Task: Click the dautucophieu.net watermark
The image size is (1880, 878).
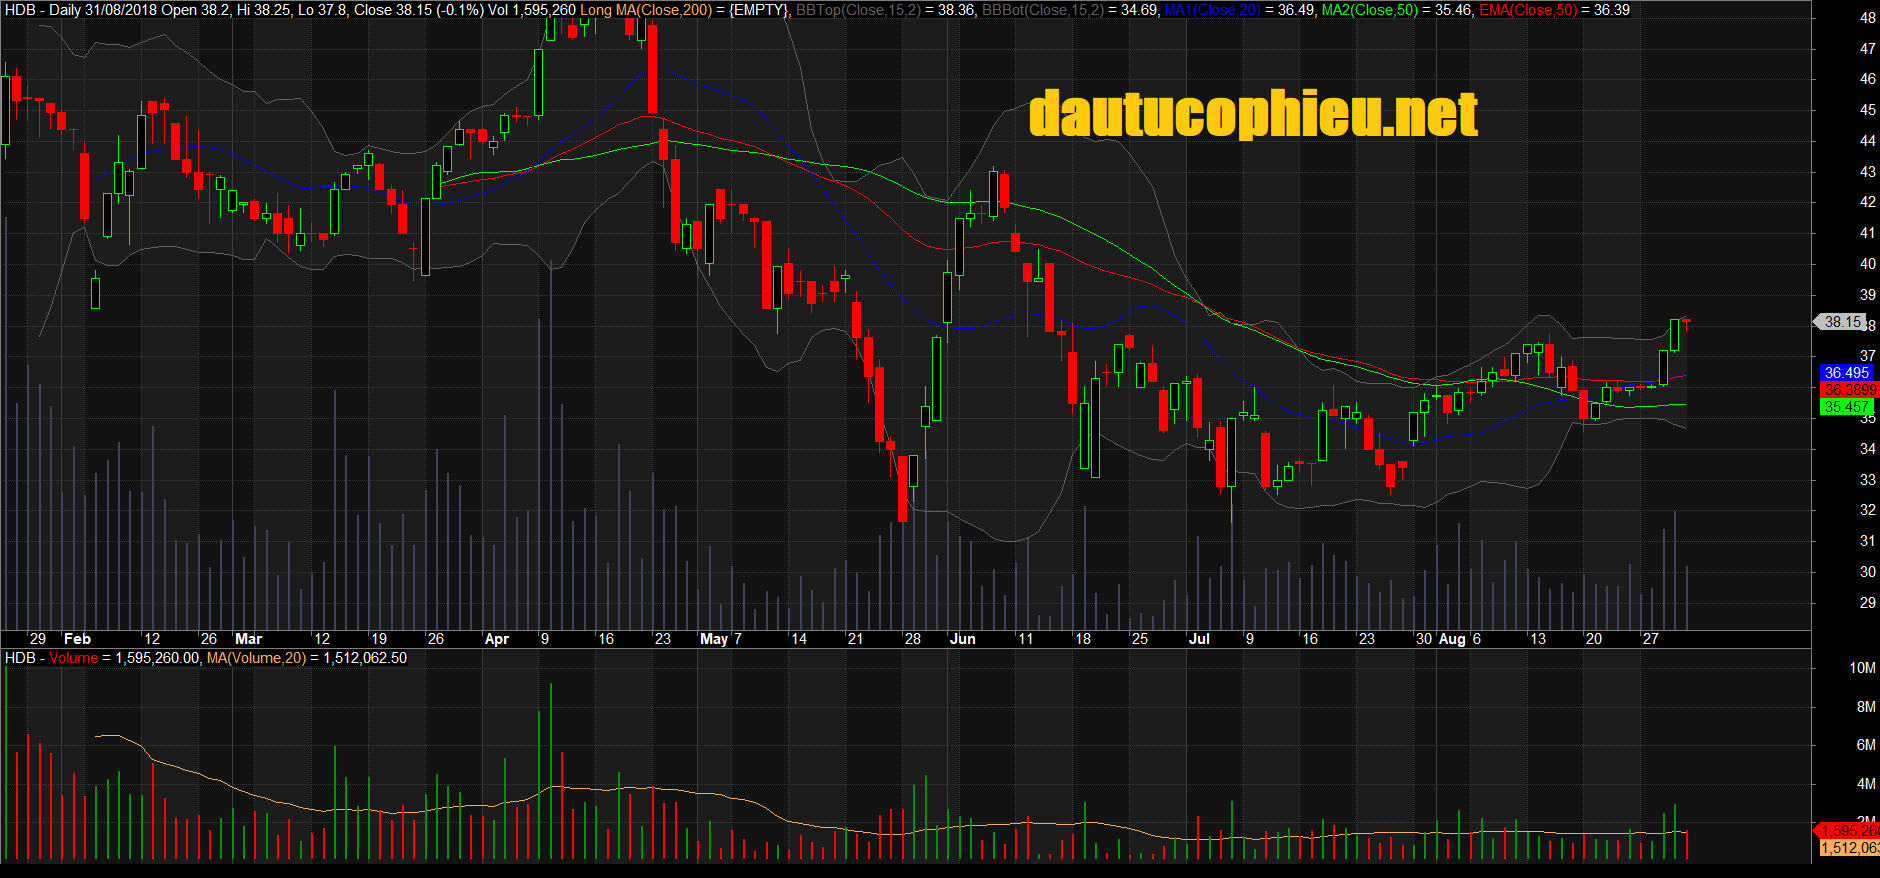Action: tap(1253, 114)
